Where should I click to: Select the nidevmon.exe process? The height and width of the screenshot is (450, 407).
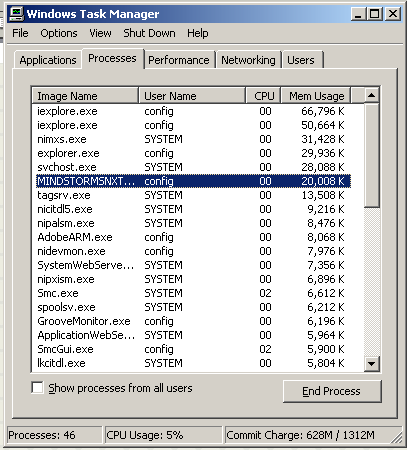click(x=193, y=251)
